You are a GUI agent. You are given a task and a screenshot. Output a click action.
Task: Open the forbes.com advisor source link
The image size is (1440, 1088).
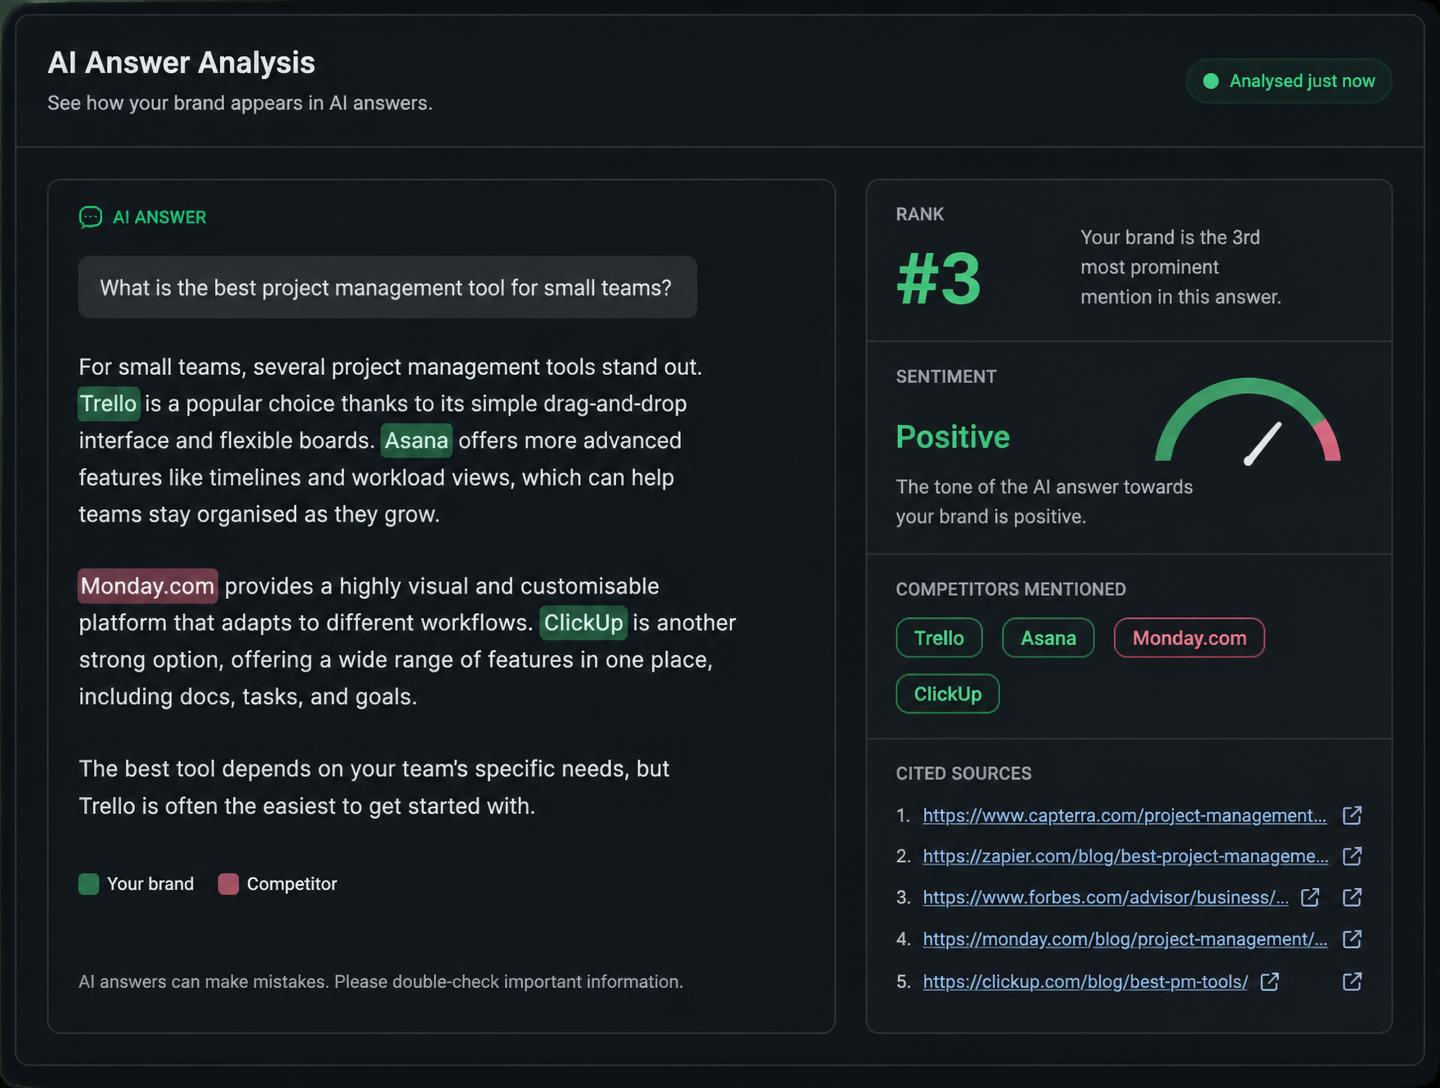tap(1106, 897)
